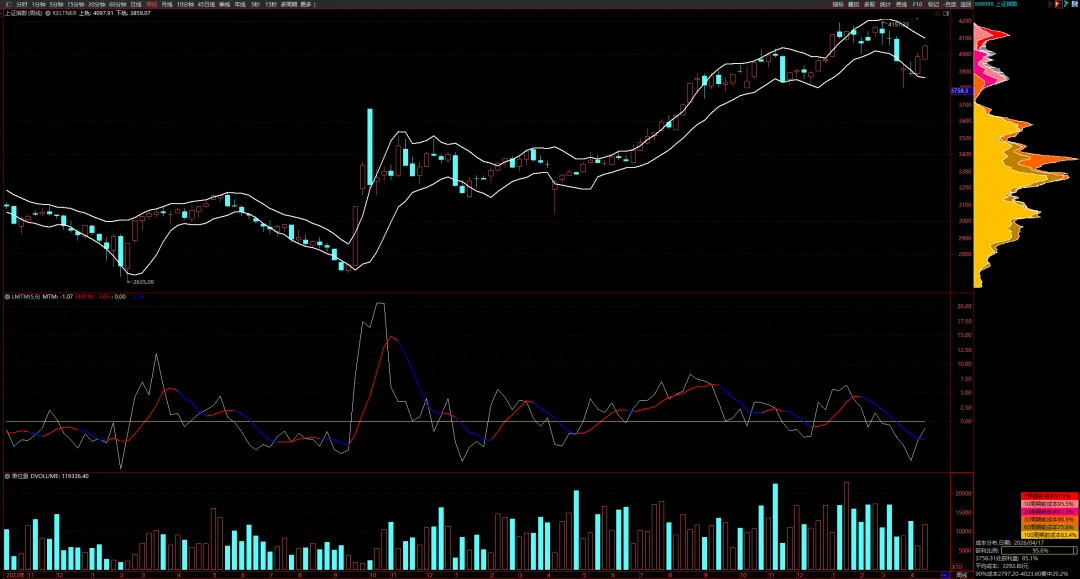Select the orange 30周期前成本 legend swatch
This screenshot has width=1080, height=579.
[1050, 519]
